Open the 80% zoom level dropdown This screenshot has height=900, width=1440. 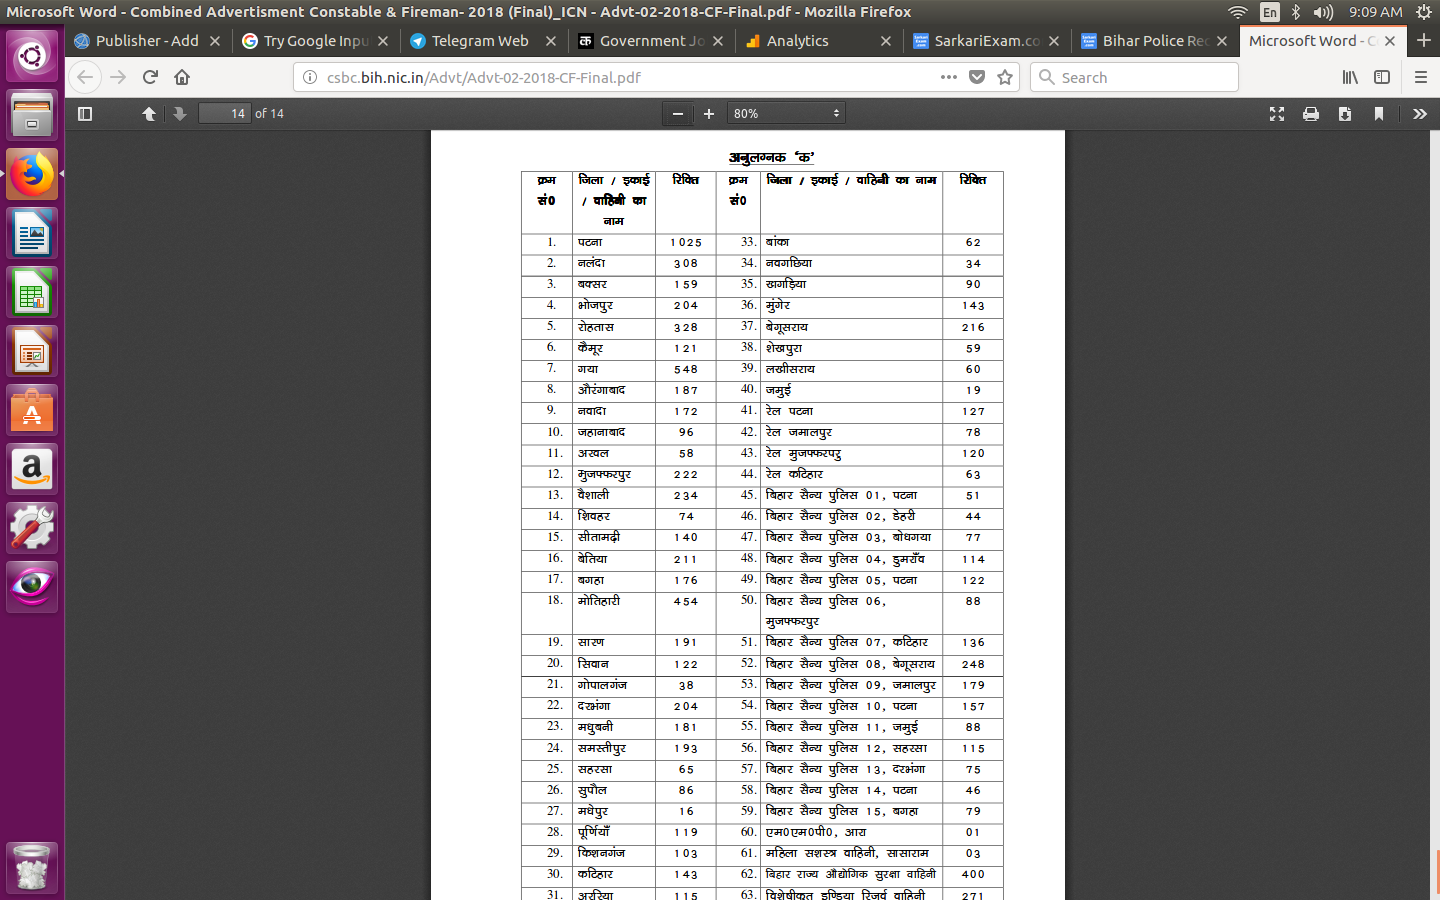(786, 114)
